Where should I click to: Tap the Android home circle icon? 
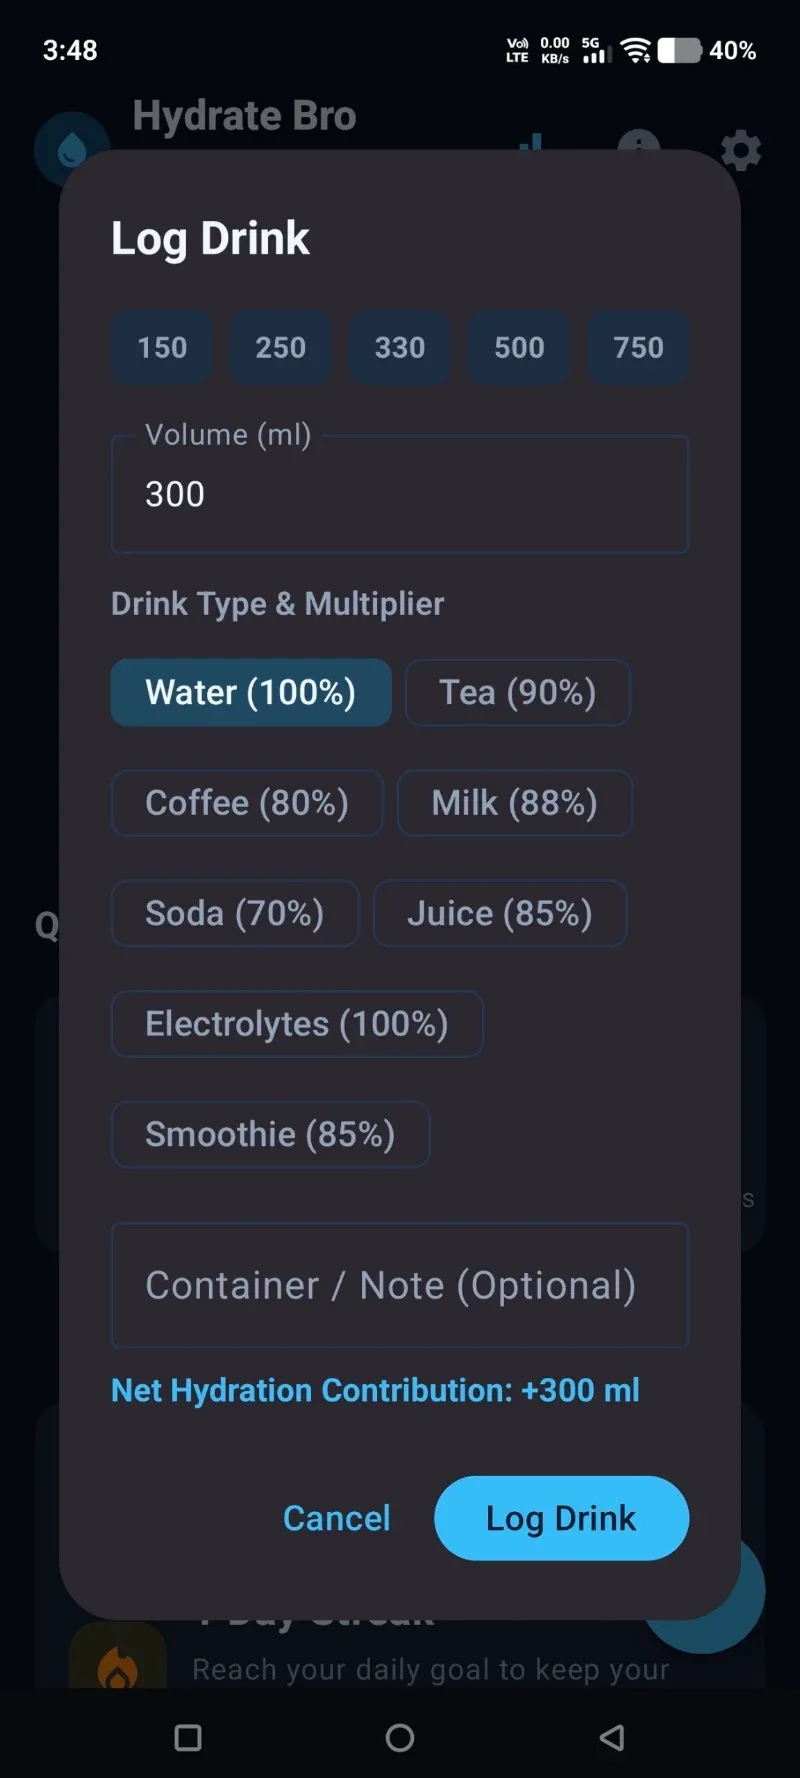(400, 1738)
